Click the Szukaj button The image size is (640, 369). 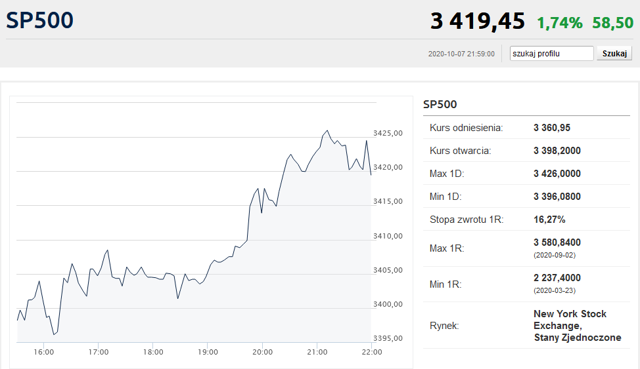point(614,53)
